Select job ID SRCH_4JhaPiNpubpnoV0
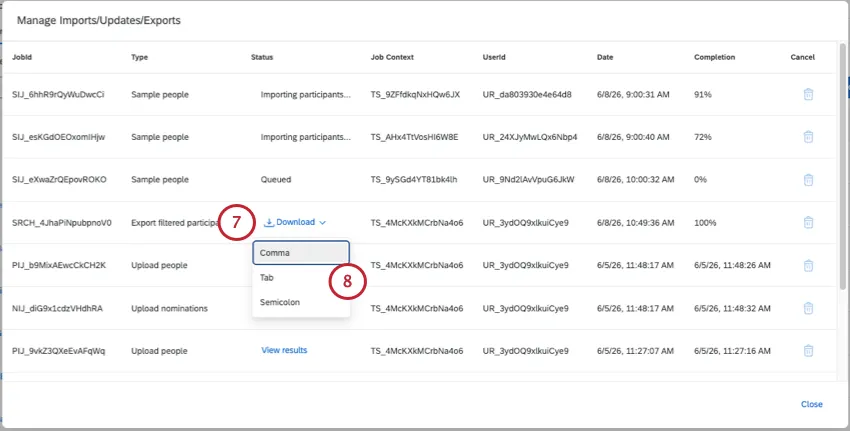Image resolution: width=850 pixels, height=431 pixels. (x=62, y=222)
